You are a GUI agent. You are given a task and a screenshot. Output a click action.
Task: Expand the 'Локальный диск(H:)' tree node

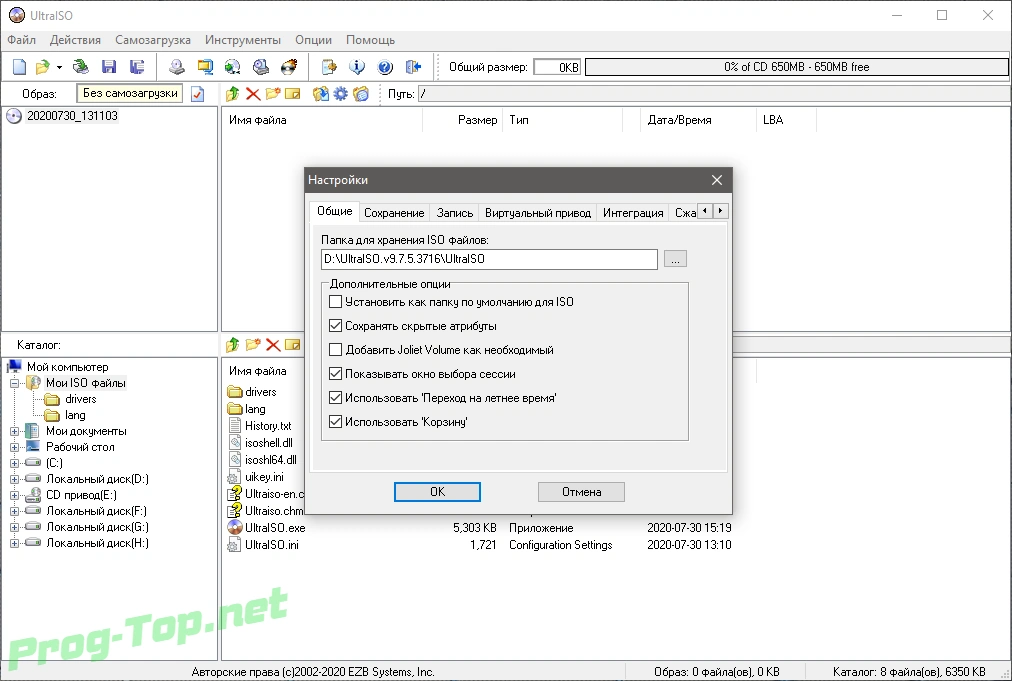(14, 543)
